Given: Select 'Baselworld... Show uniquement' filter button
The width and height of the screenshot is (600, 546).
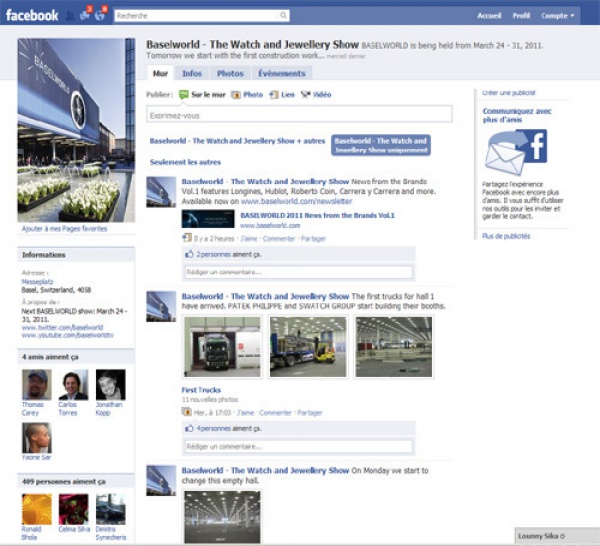Looking at the screenshot, I should (x=381, y=145).
